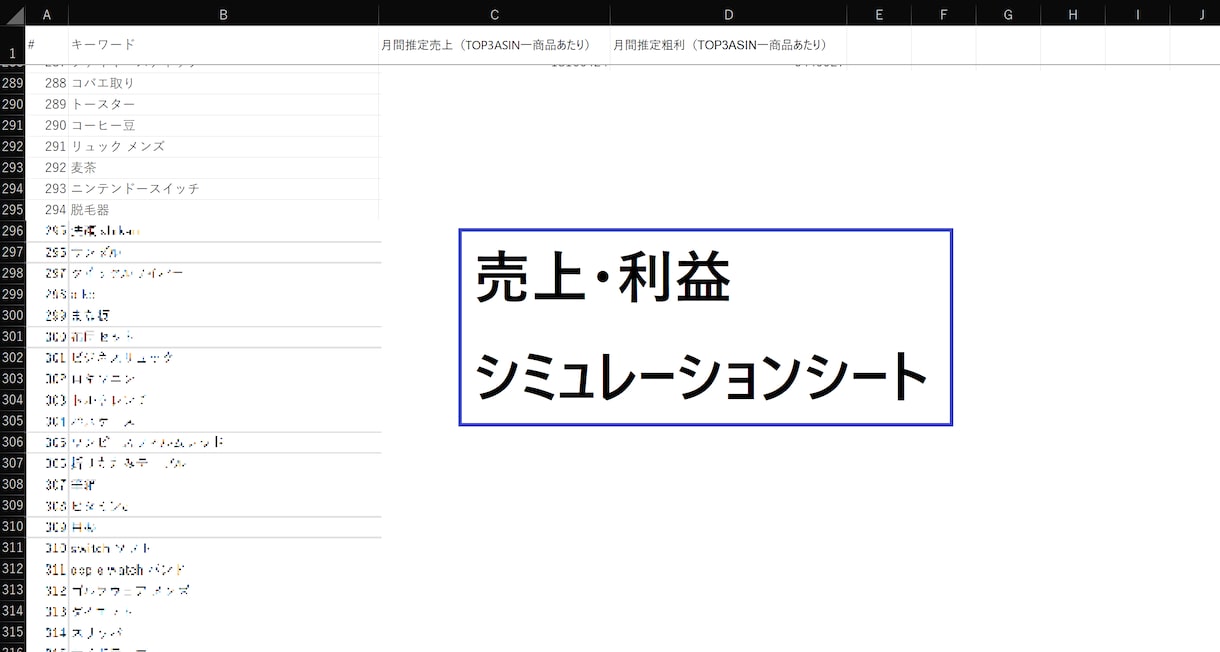Select the # cell beside 'コバエ取り'
This screenshot has width=1220, height=652.
tap(47, 83)
